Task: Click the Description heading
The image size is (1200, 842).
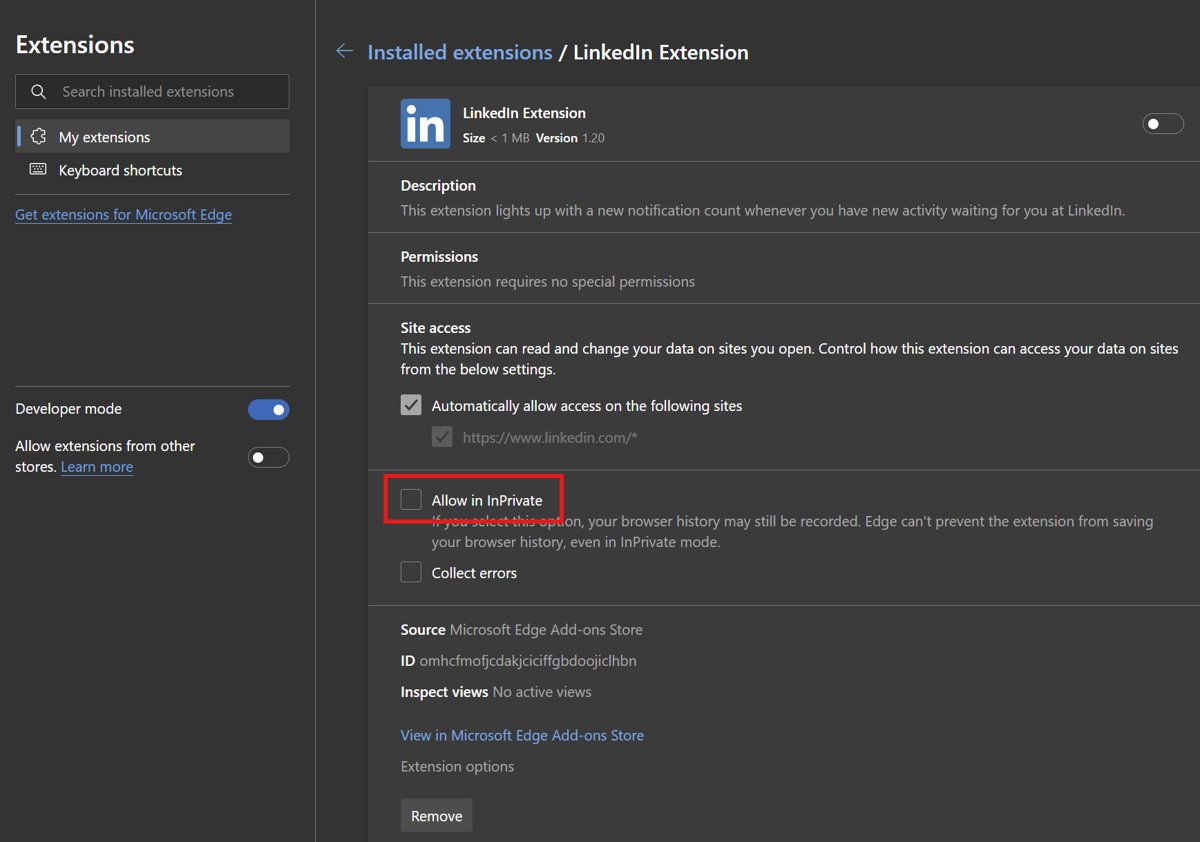Action: click(x=438, y=186)
